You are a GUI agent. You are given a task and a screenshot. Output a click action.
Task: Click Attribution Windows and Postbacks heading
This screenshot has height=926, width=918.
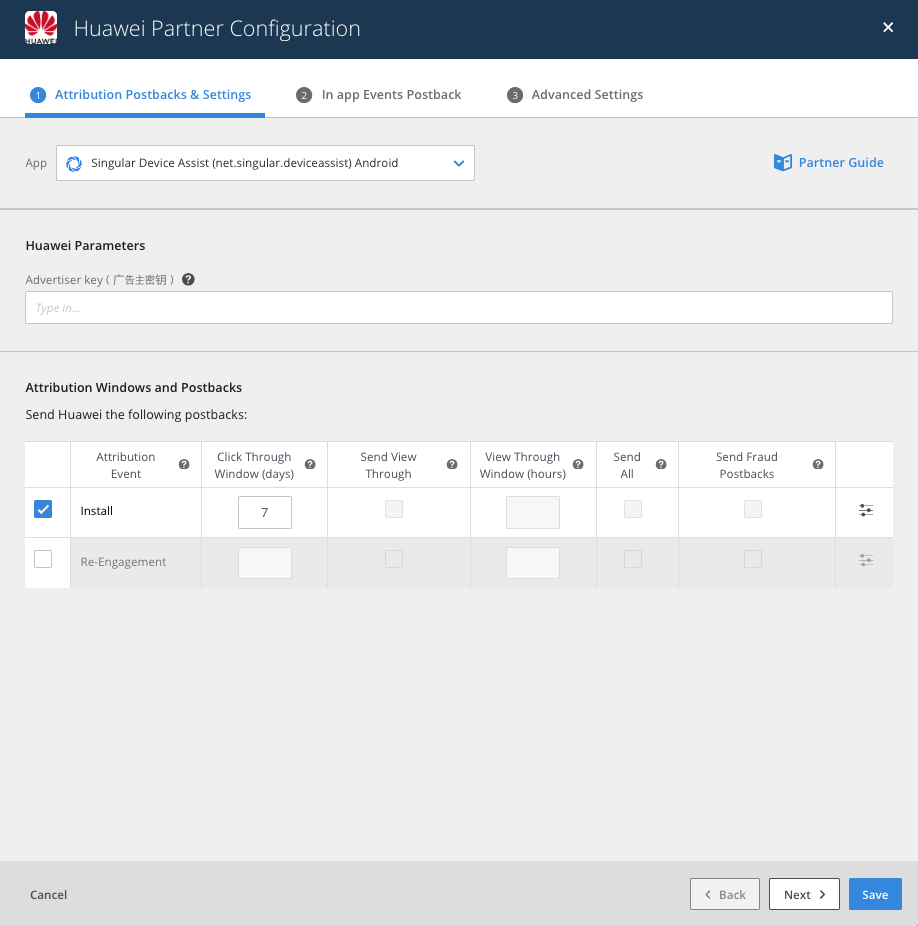[134, 387]
